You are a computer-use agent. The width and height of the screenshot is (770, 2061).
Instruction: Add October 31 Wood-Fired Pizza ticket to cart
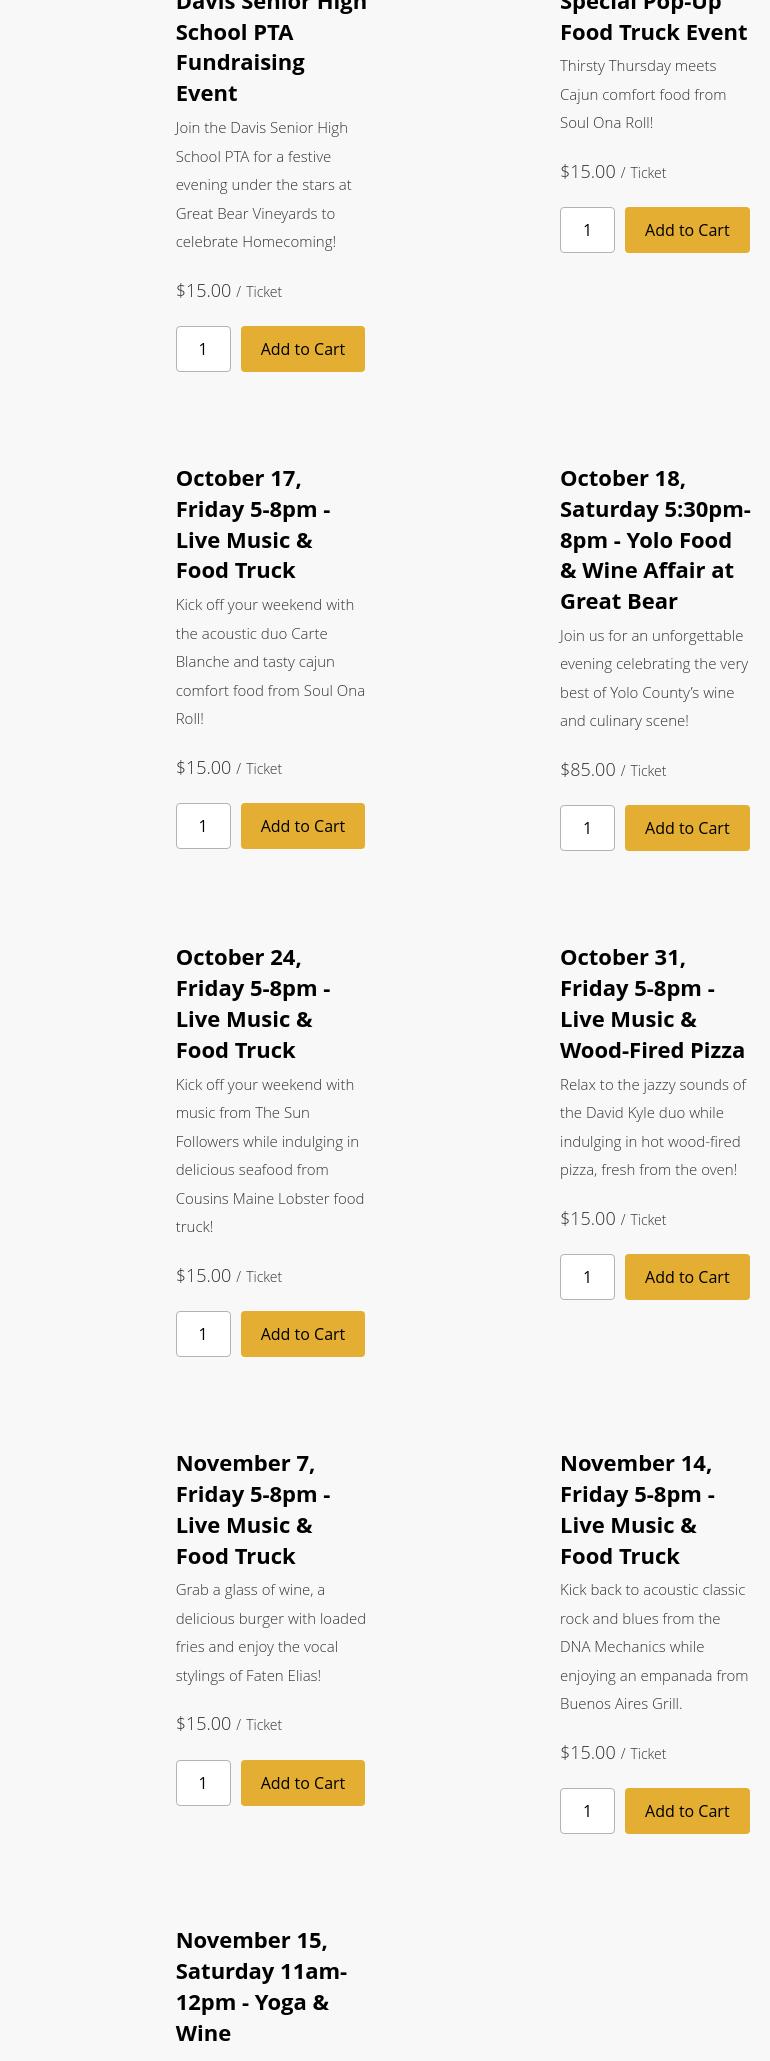pyautogui.click(x=687, y=1277)
